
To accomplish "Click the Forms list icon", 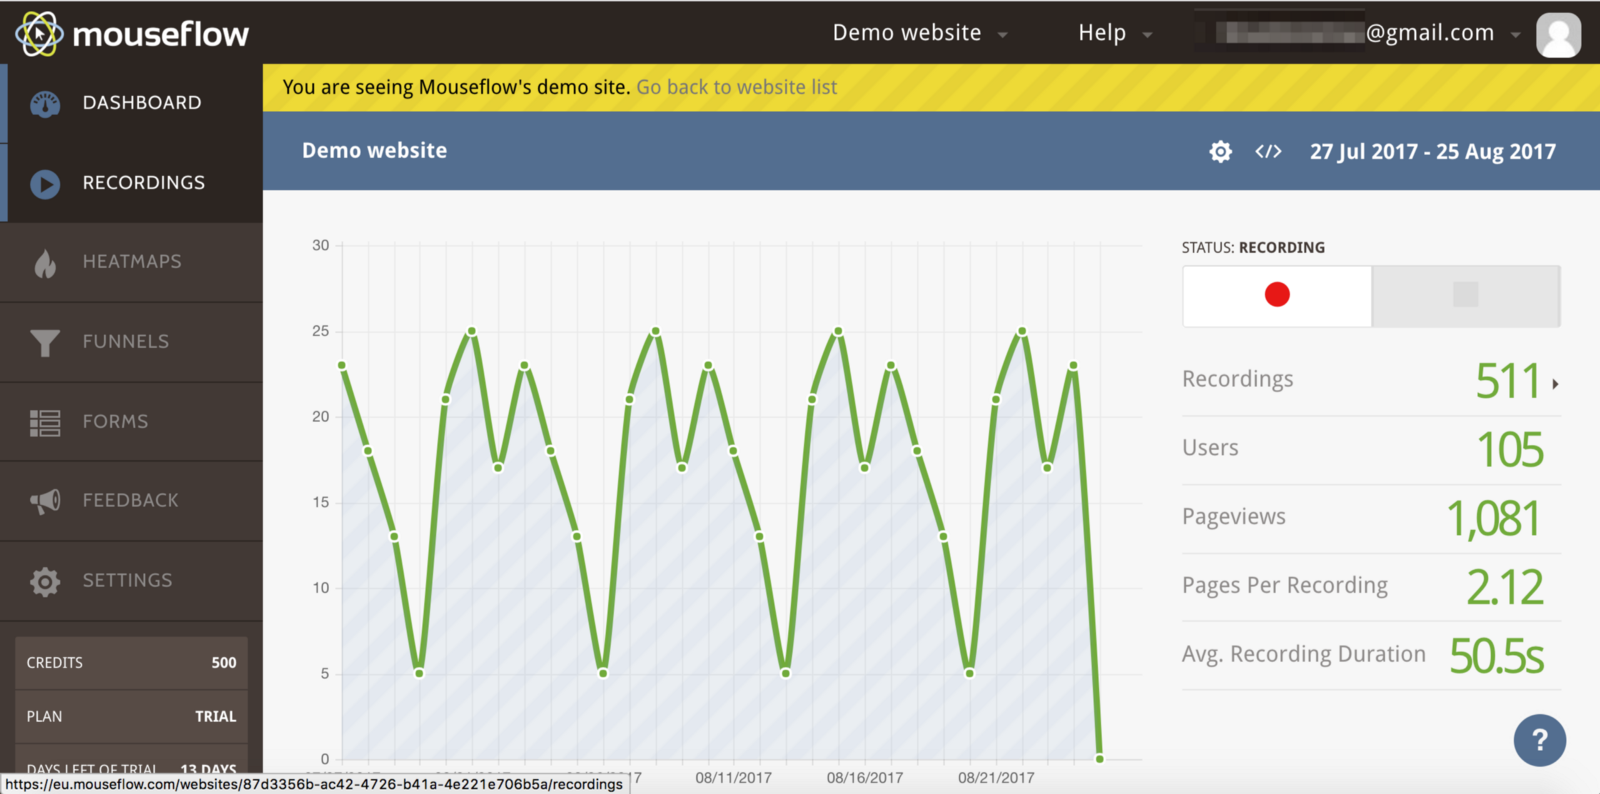I will [45, 423].
